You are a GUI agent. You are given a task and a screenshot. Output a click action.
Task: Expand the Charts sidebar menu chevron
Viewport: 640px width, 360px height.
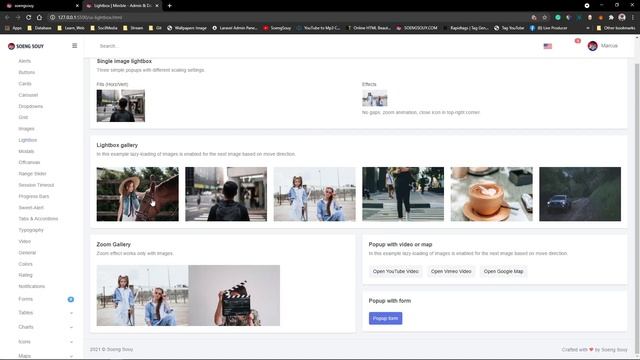(x=71, y=327)
